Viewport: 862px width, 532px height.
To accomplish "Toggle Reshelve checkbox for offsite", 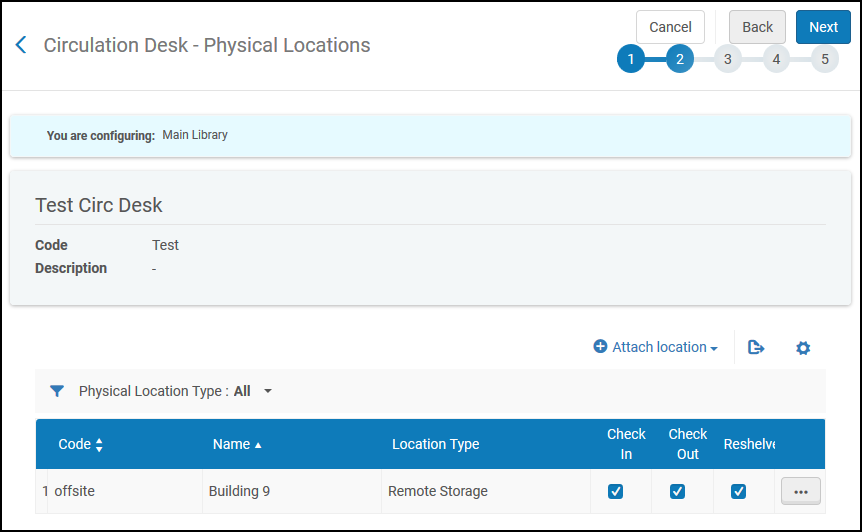I will point(738,491).
